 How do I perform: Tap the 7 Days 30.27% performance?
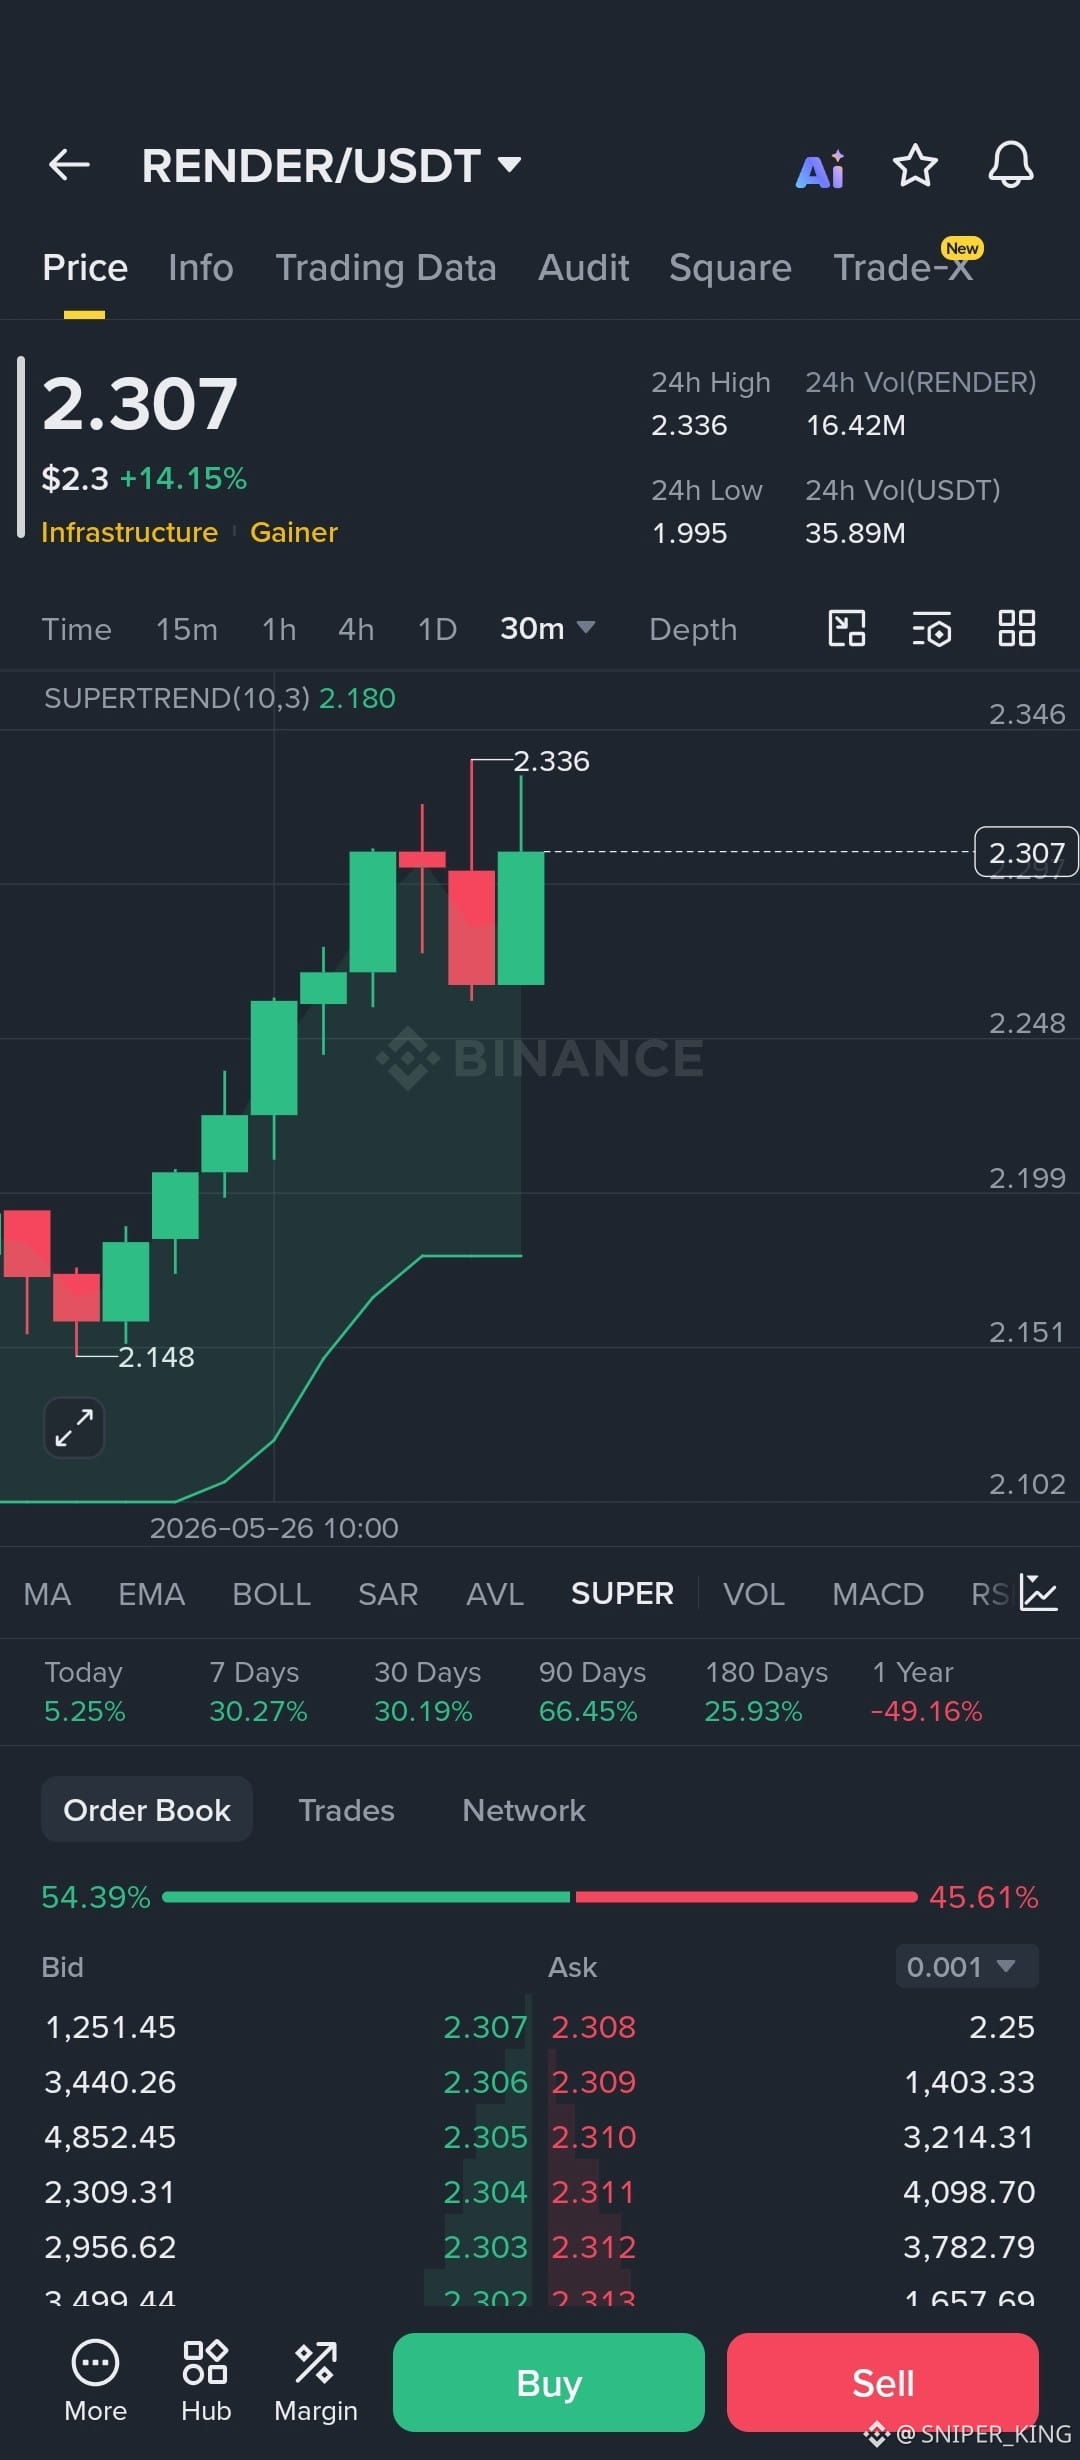click(258, 1692)
